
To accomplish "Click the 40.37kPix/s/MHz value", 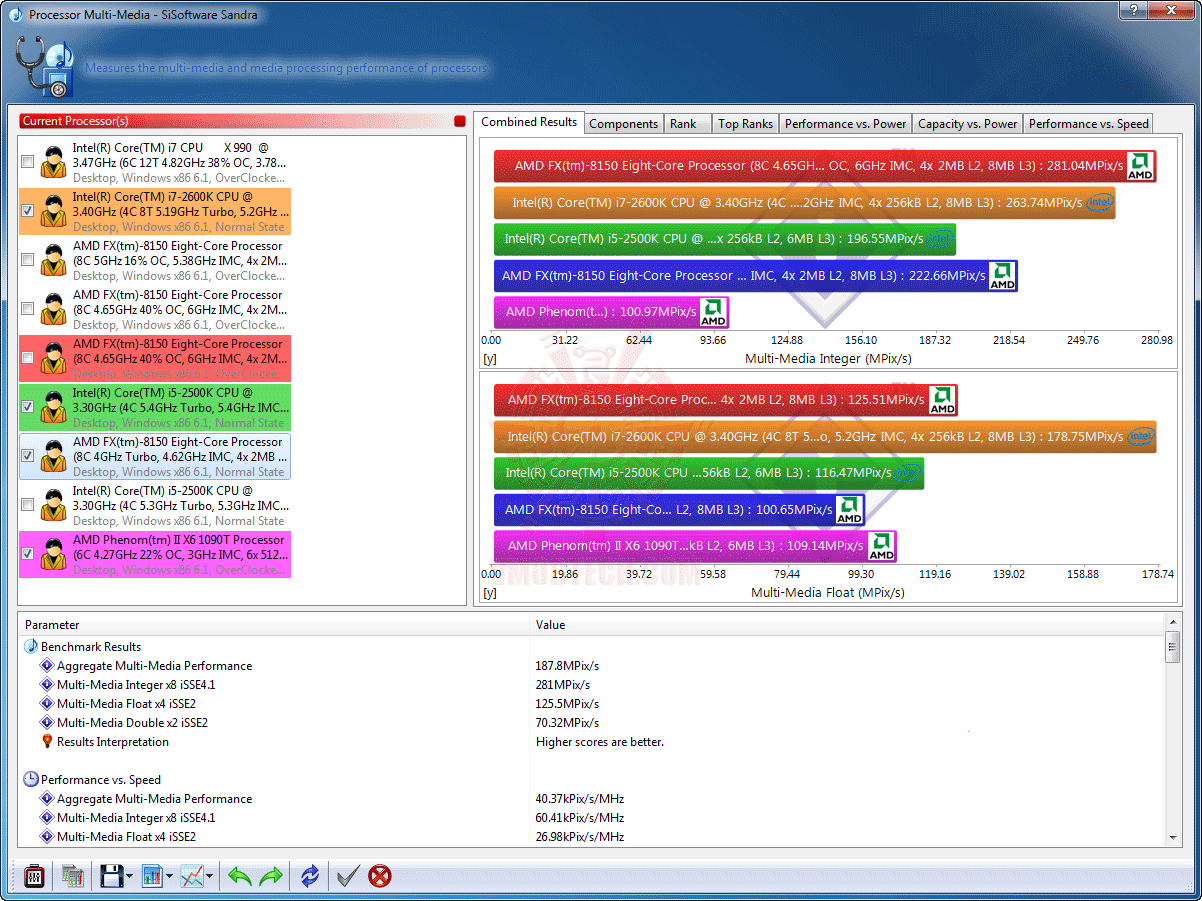I will [580, 799].
